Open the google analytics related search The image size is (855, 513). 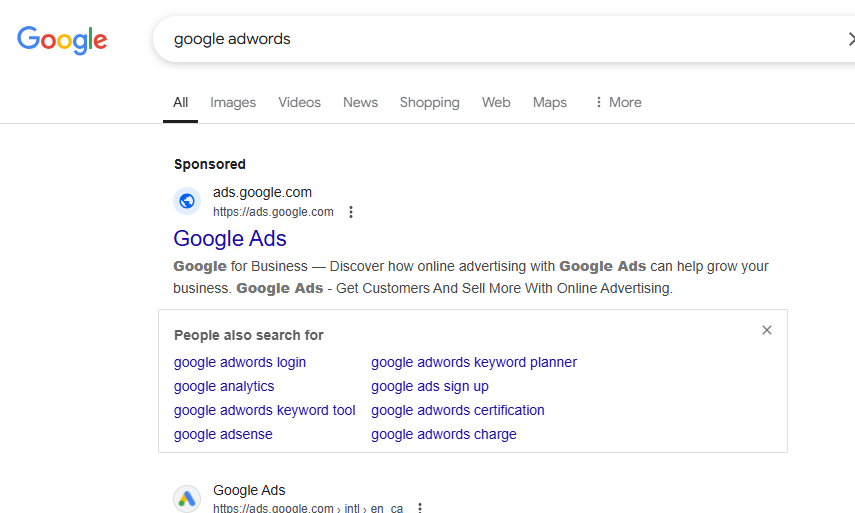click(224, 387)
